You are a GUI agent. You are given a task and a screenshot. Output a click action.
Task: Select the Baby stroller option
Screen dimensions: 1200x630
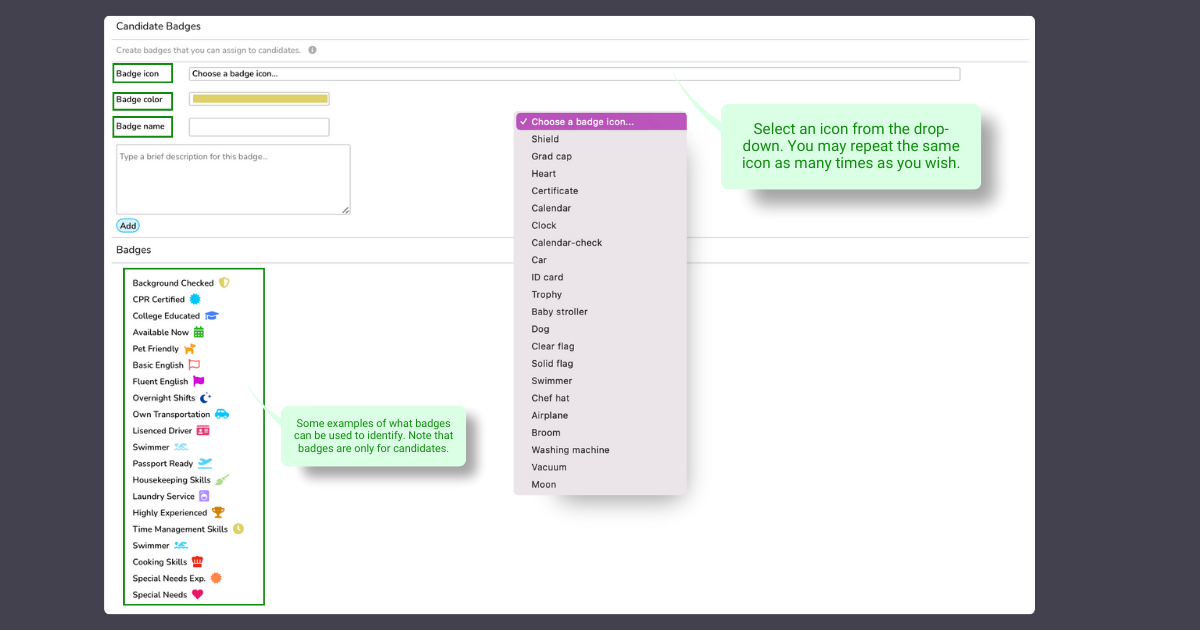(559, 312)
